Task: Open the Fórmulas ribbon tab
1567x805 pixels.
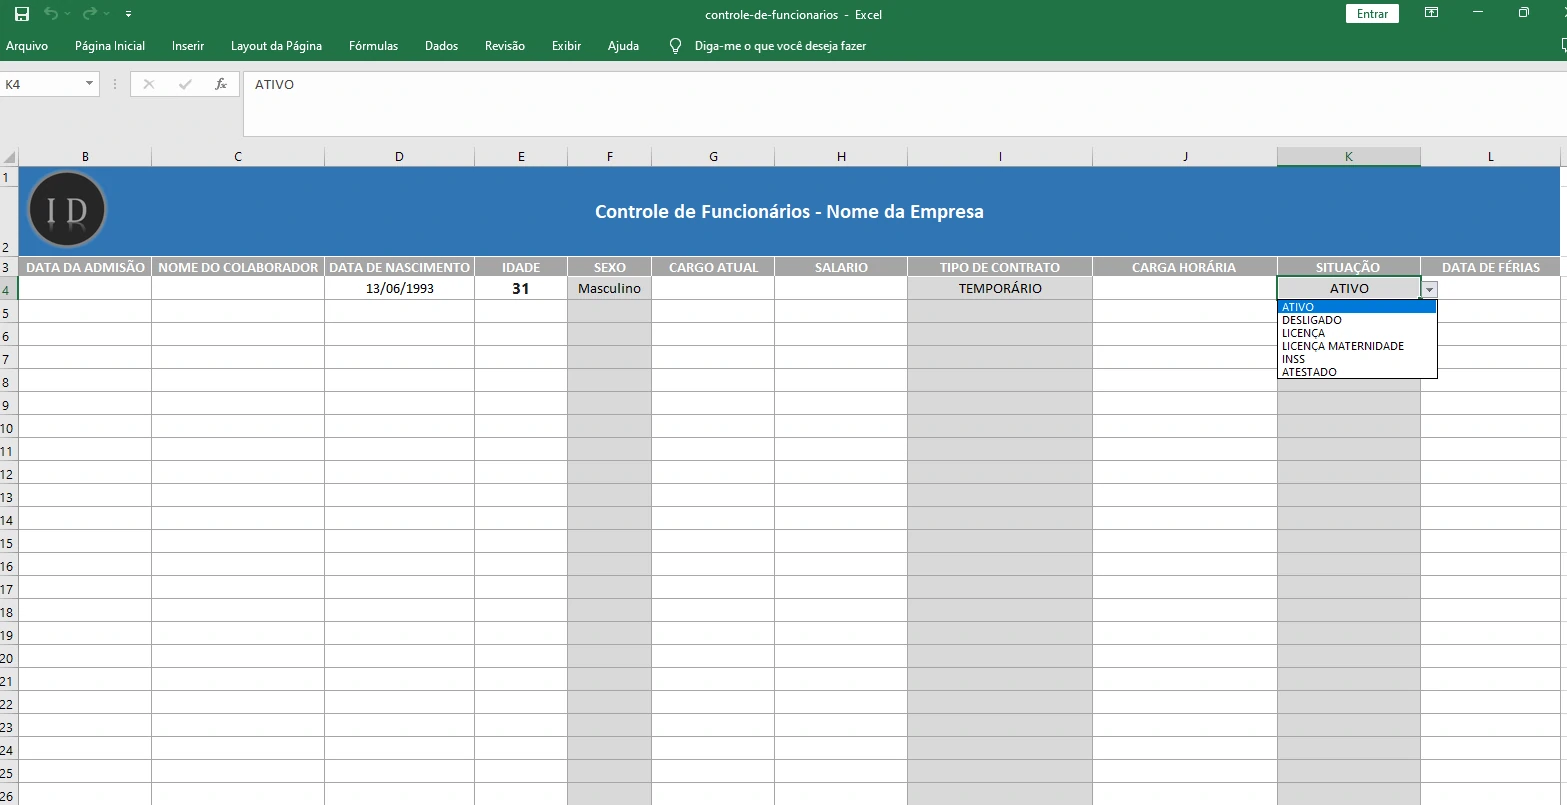Action: tap(373, 45)
